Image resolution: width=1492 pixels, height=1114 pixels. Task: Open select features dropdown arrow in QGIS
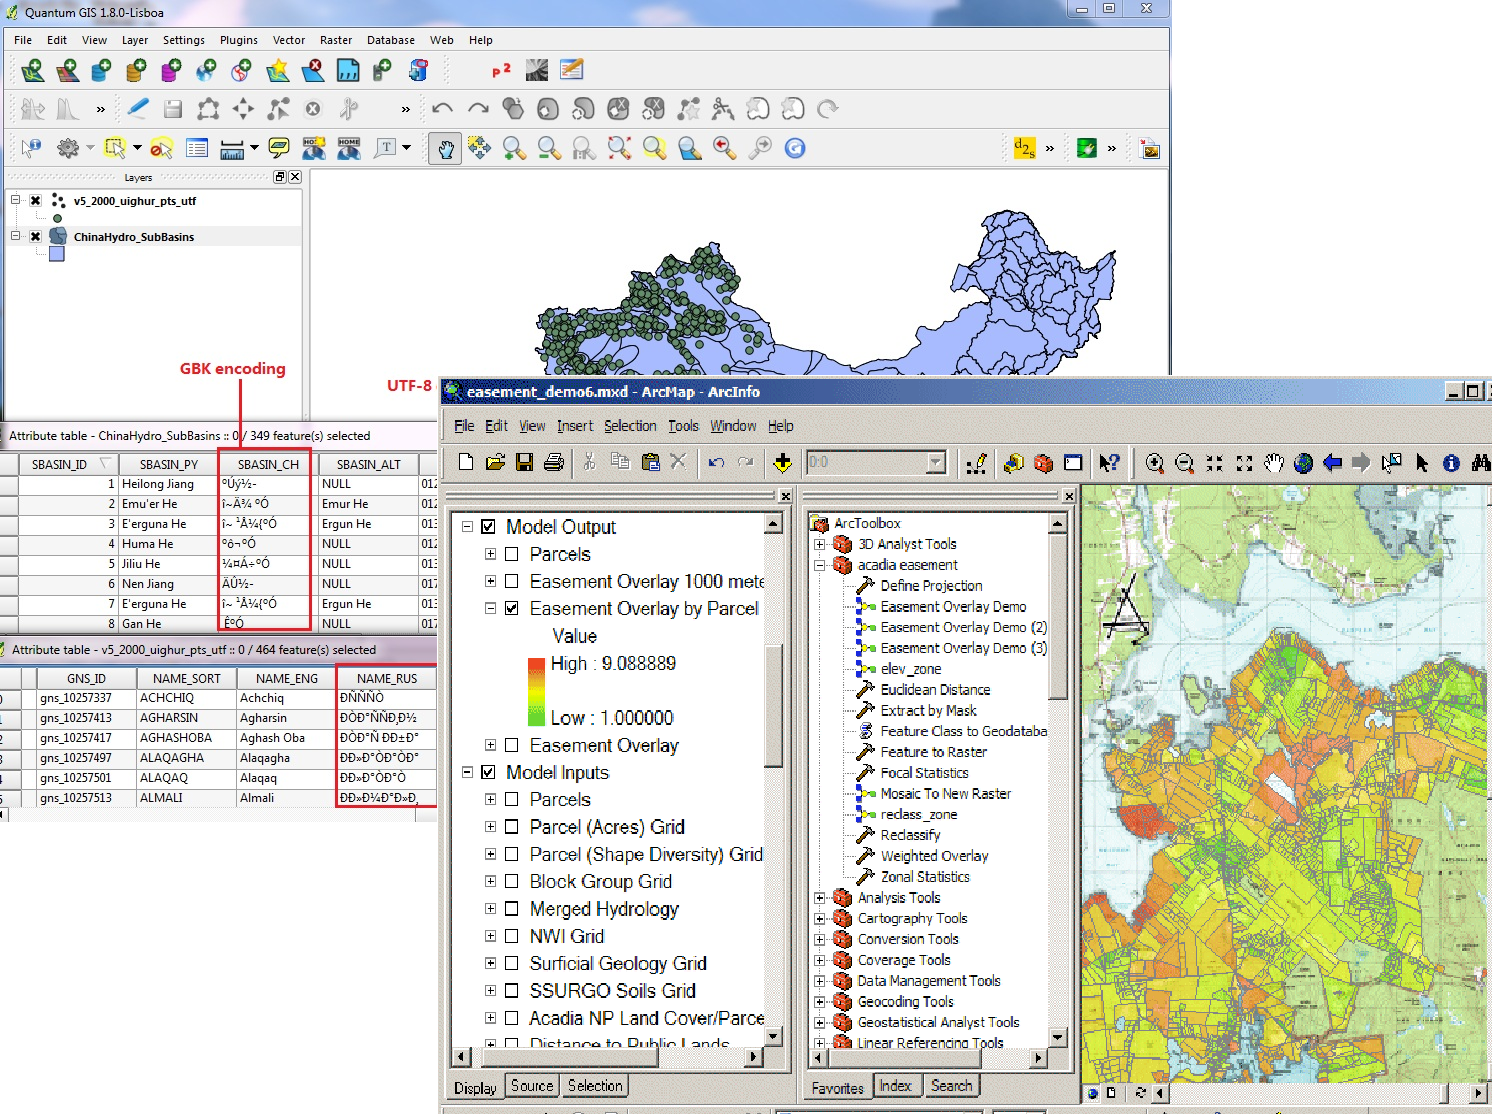point(137,148)
